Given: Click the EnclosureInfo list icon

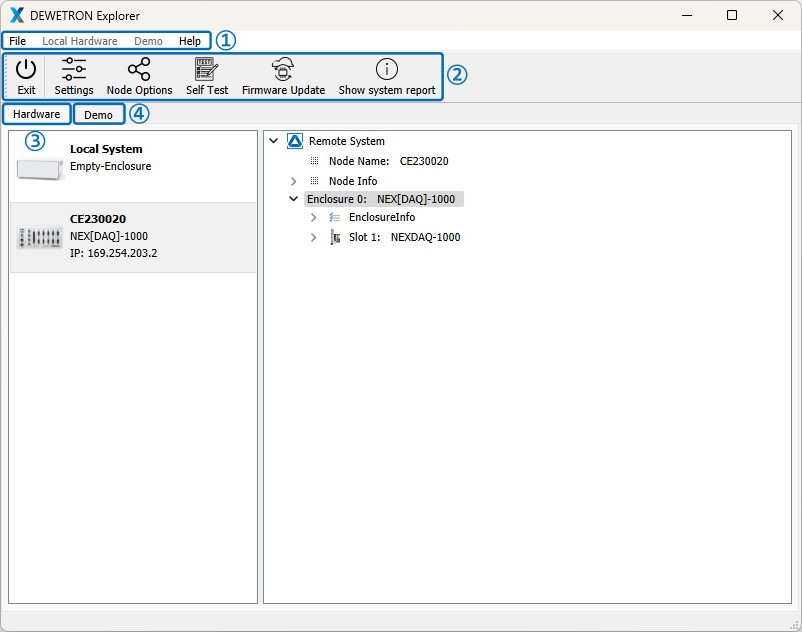Looking at the screenshot, I should tap(335, 217).
